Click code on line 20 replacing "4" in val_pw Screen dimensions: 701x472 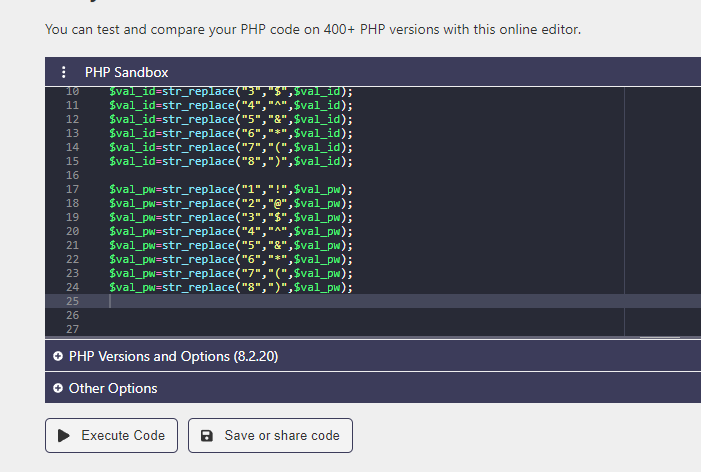pos(231,231)
